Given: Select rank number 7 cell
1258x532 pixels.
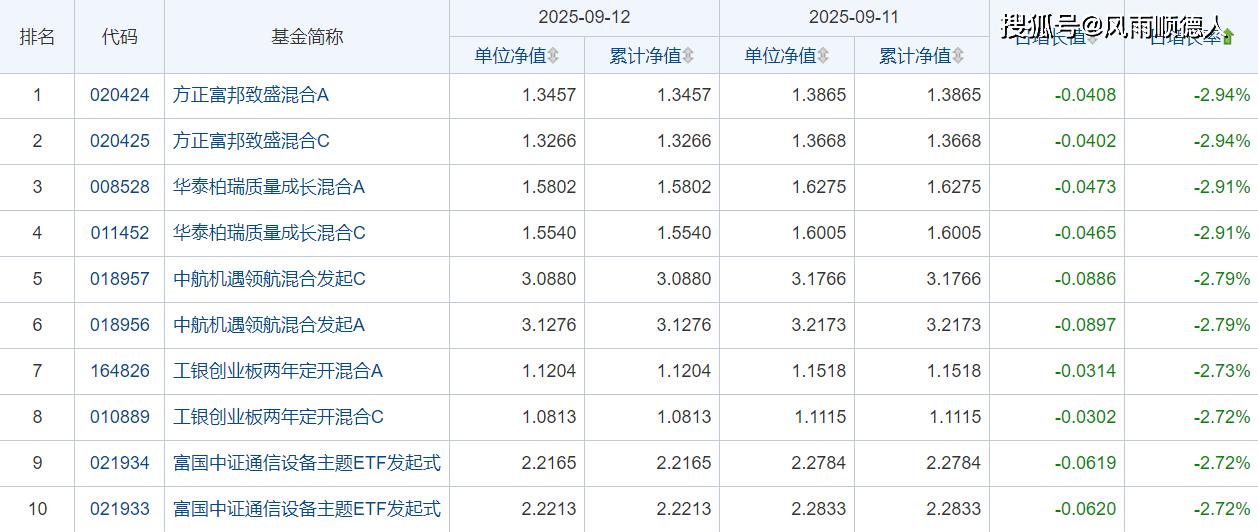Looking at the screenshot, I should point(37,372).
